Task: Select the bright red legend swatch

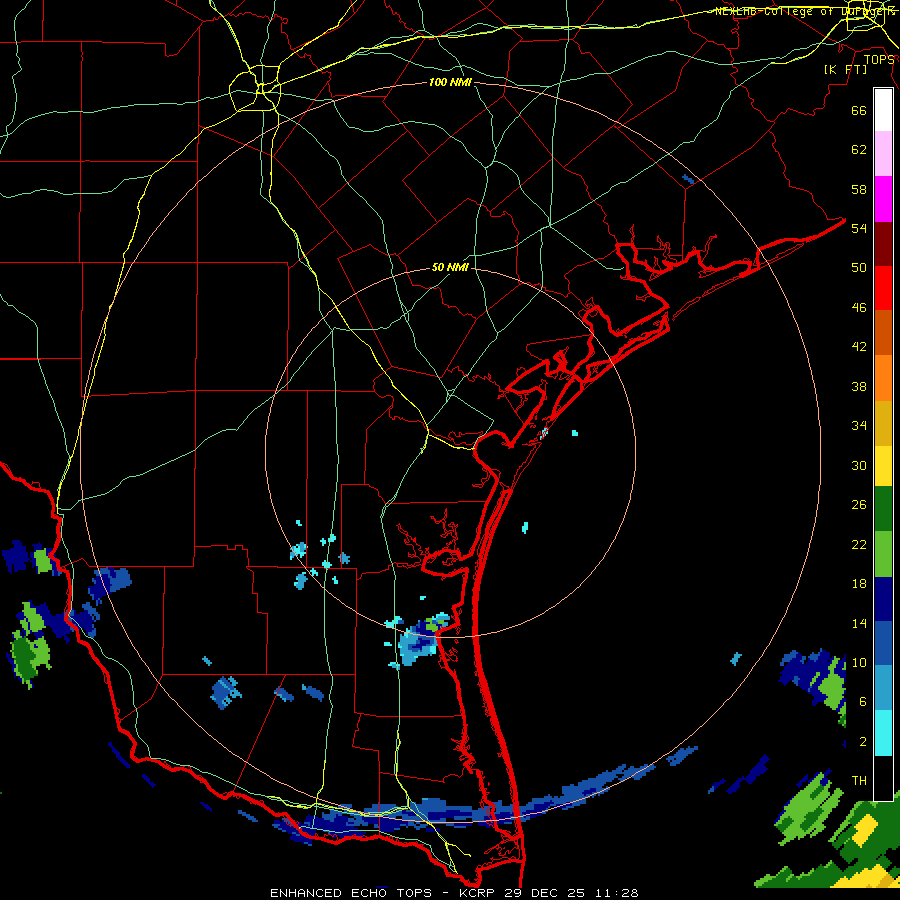Action: click(x=883, y=288)
